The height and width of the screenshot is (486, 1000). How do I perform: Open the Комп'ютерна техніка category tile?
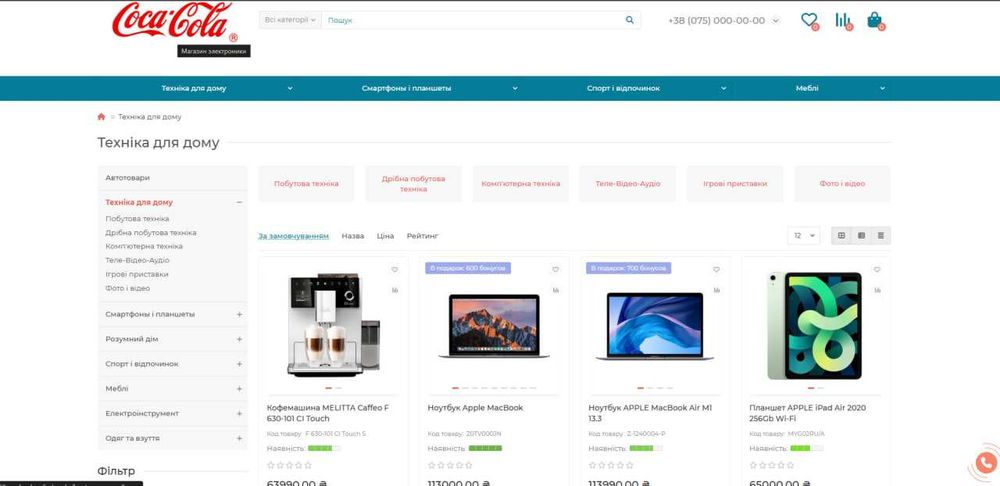[520, 184]
